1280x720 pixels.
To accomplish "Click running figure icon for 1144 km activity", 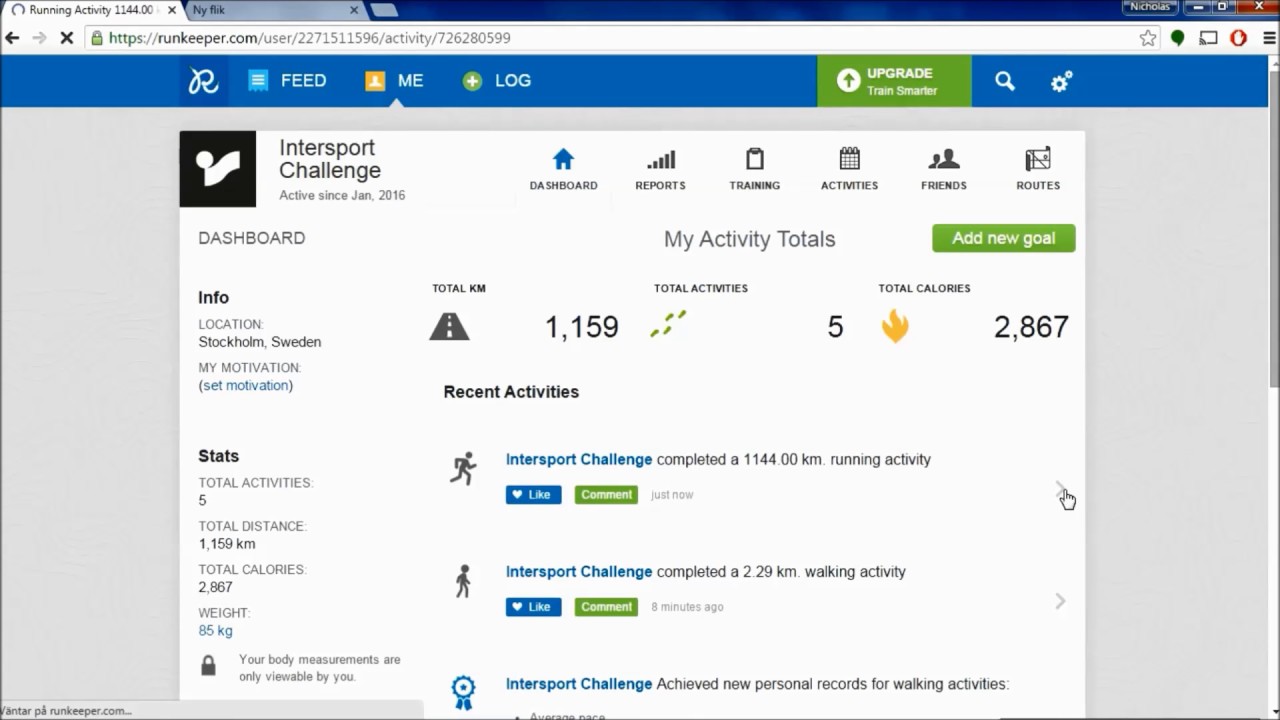I will (463, 469).
